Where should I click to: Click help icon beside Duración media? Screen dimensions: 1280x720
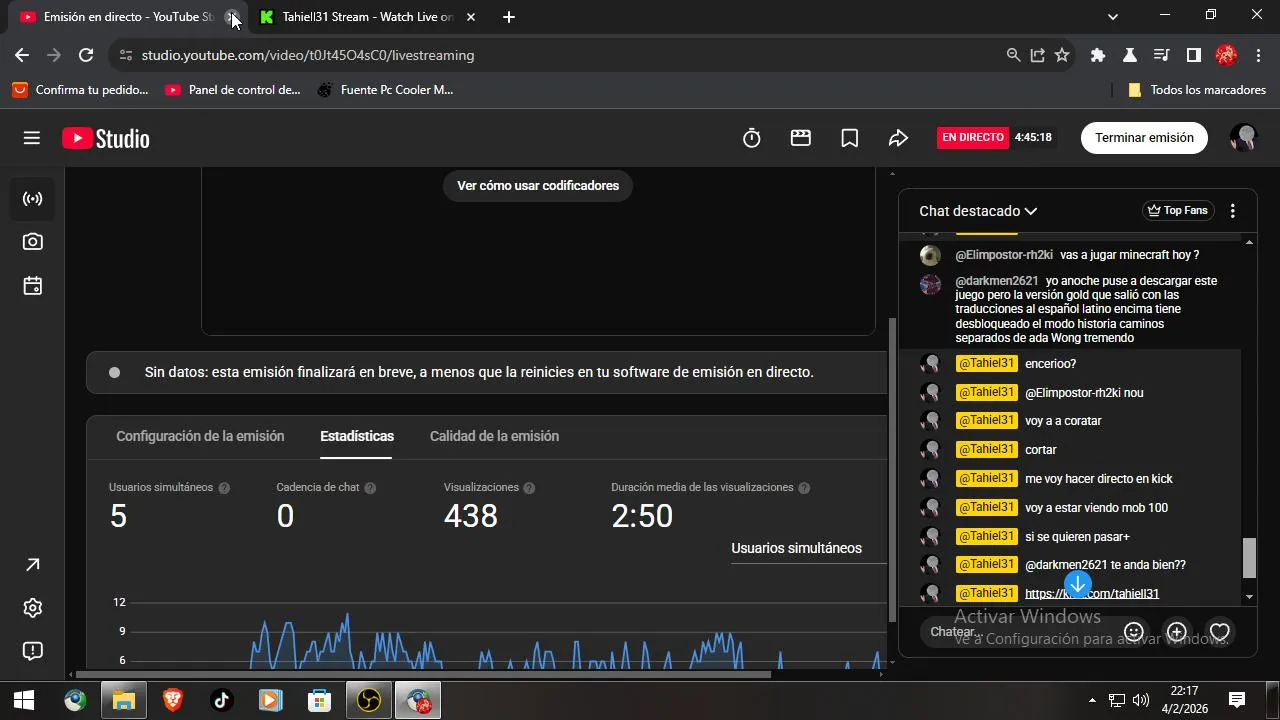(x=804, y=488)
